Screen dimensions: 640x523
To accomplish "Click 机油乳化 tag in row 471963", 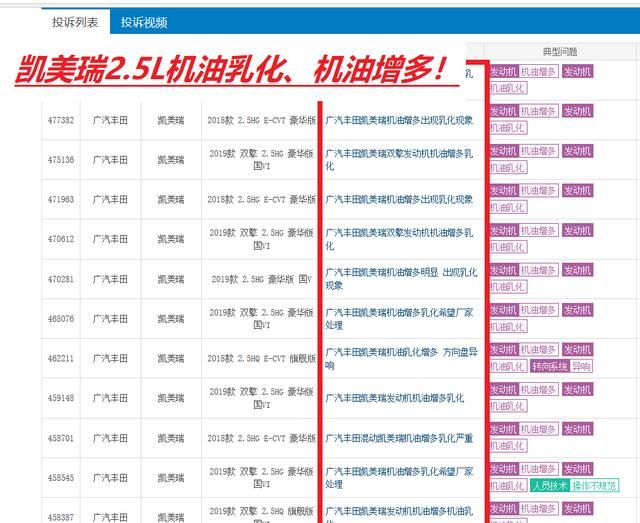I will coord(508,207).
